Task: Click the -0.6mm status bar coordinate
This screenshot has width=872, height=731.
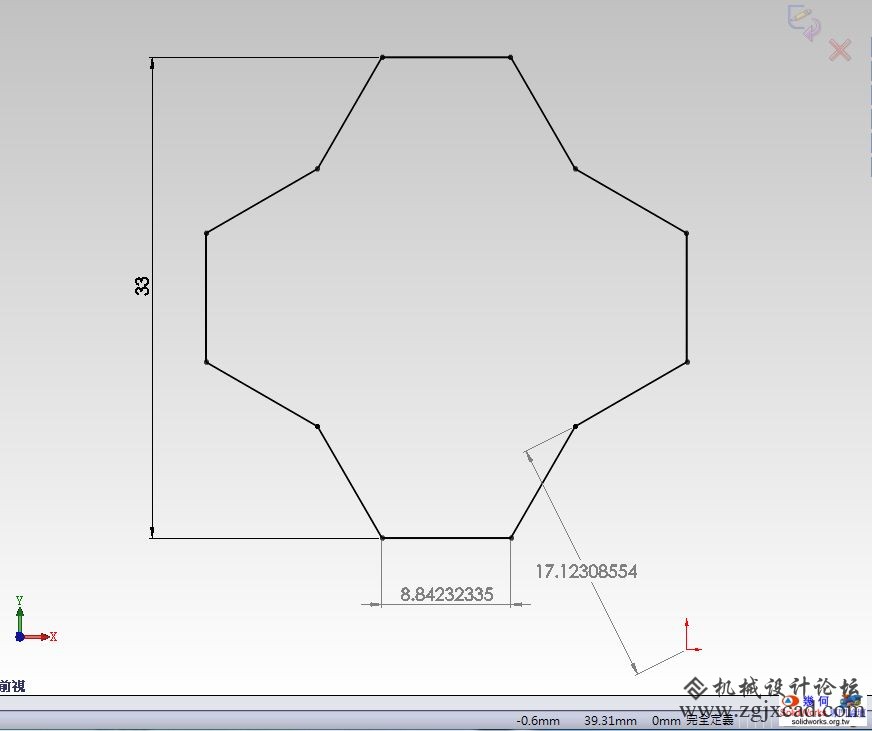Action: click(x=538, y=721)
